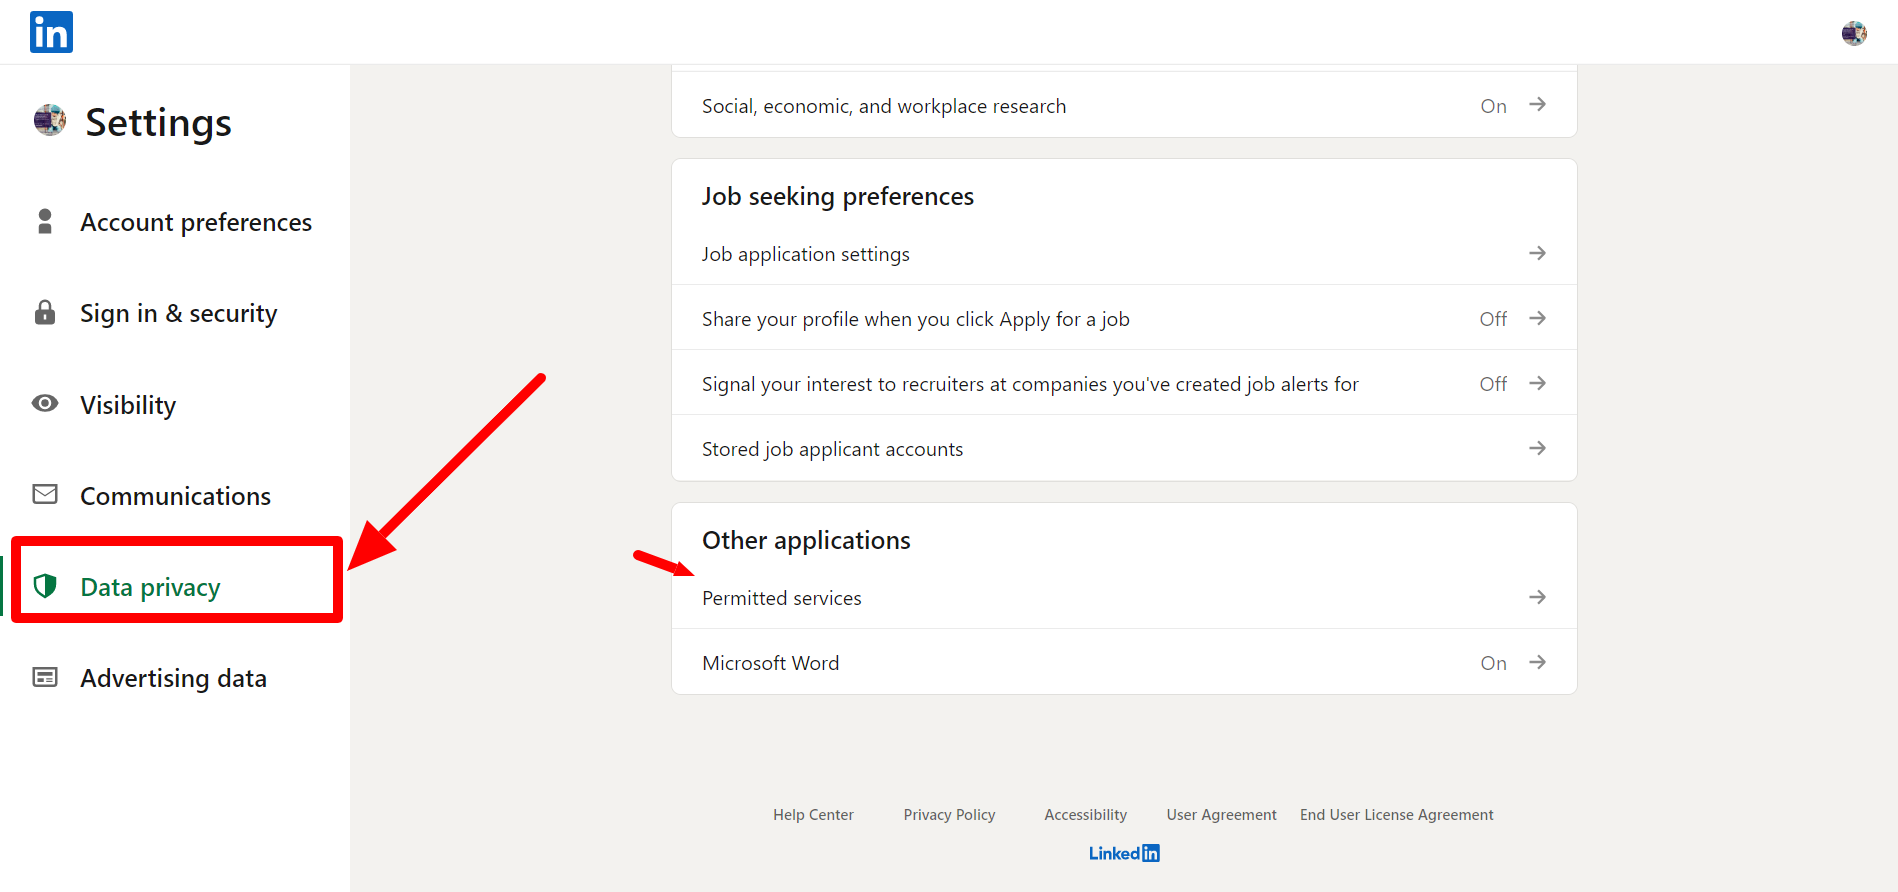Click the End User License Agreement link

coord(1396,815)
